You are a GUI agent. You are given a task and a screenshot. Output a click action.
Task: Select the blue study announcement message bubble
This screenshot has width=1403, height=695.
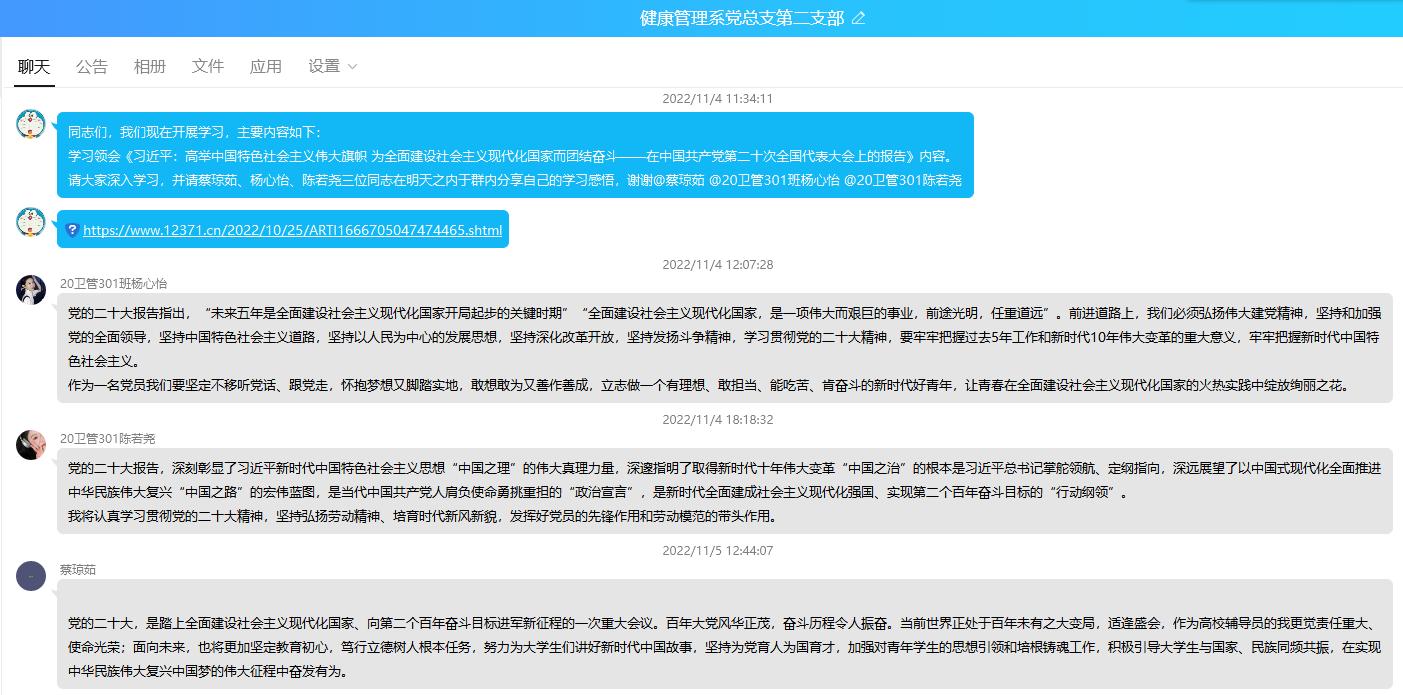515,155
